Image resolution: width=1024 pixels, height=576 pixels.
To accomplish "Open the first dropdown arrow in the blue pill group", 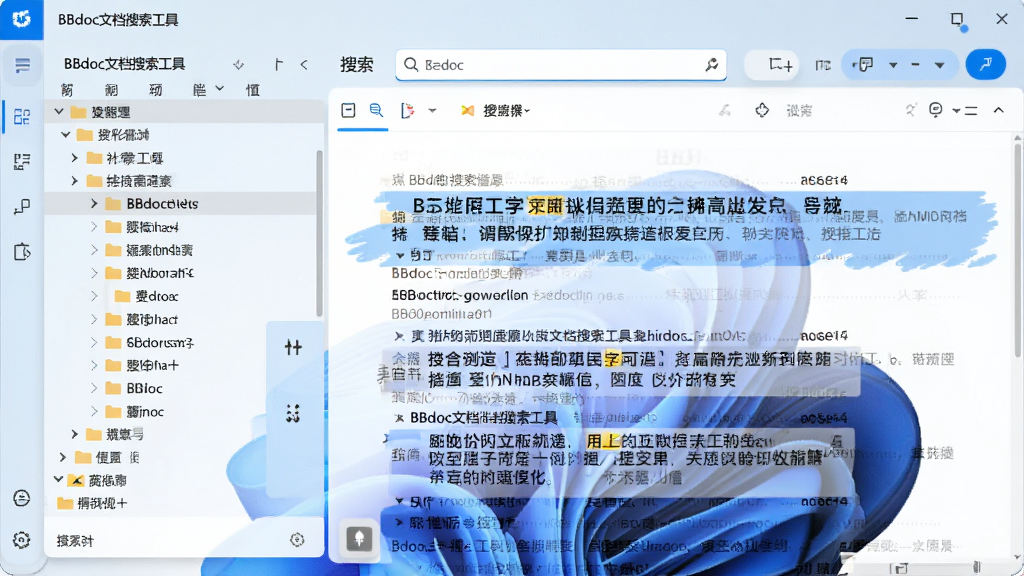I will [x=893, y=65].
